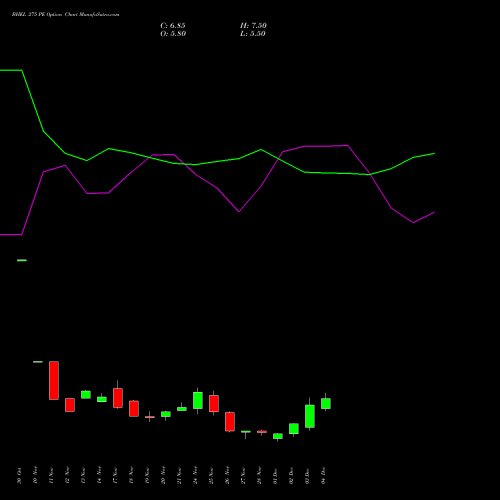Viewport: 500px width, 500px height.
Task: Click the red candle above 12 Nov
Action: click(70, 405)
